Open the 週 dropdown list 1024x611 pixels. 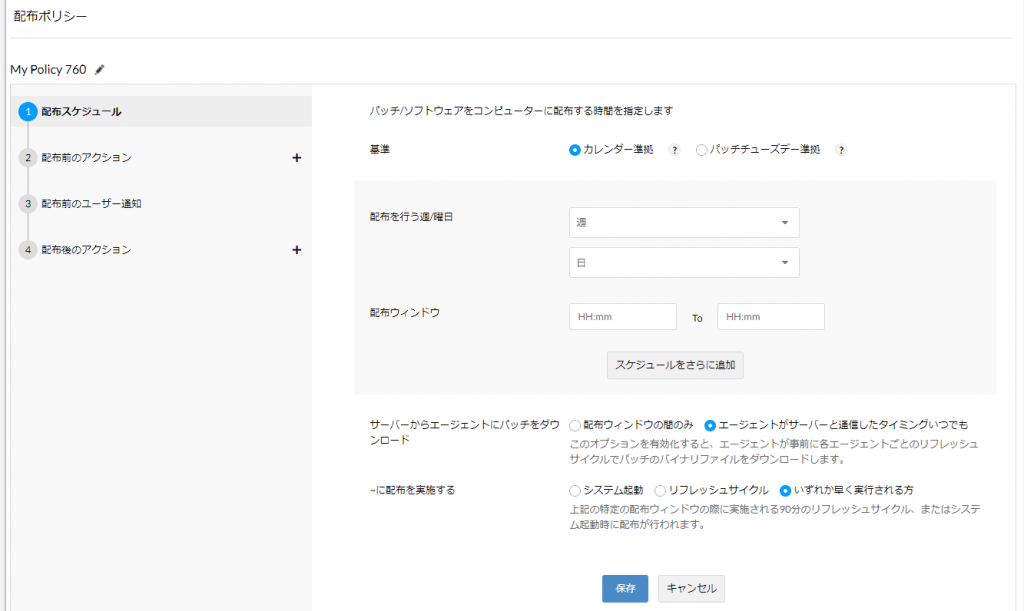point(684,223)
